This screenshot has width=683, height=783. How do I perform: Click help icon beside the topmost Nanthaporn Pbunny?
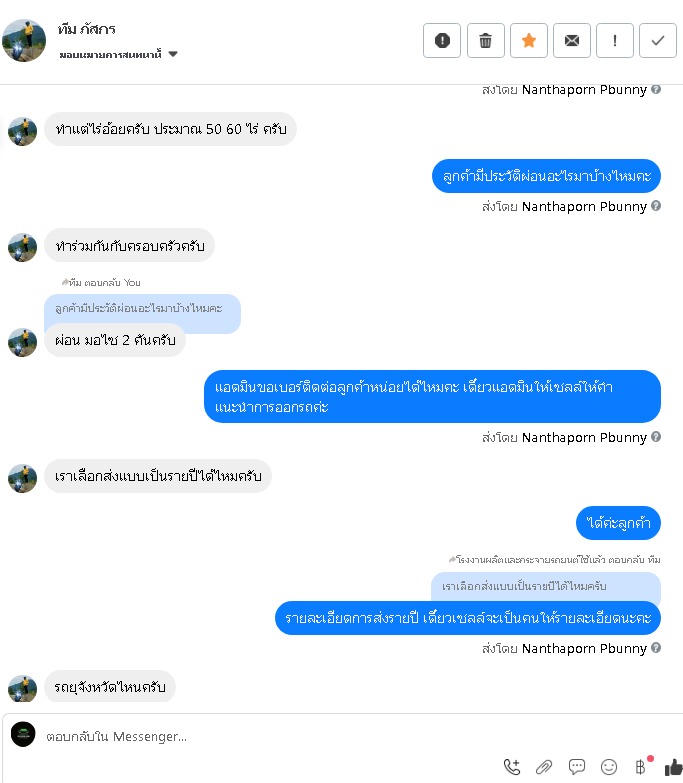[656, 89]
